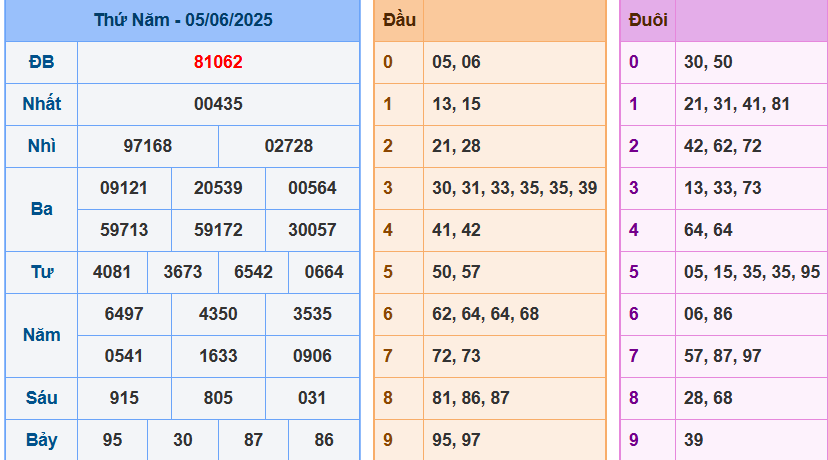Click fourth prize number 3673
The height and width of the screenshot is (460, 828).
[183, 272]
